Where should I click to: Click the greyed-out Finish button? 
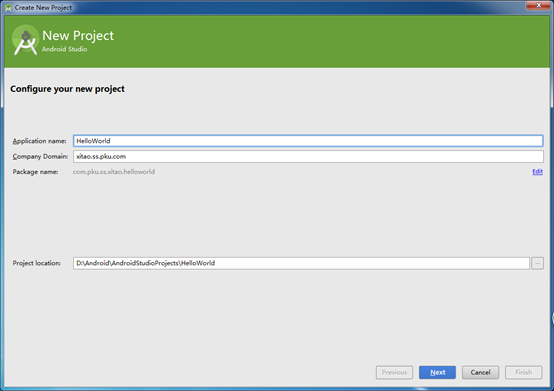[x=524, y=372]
